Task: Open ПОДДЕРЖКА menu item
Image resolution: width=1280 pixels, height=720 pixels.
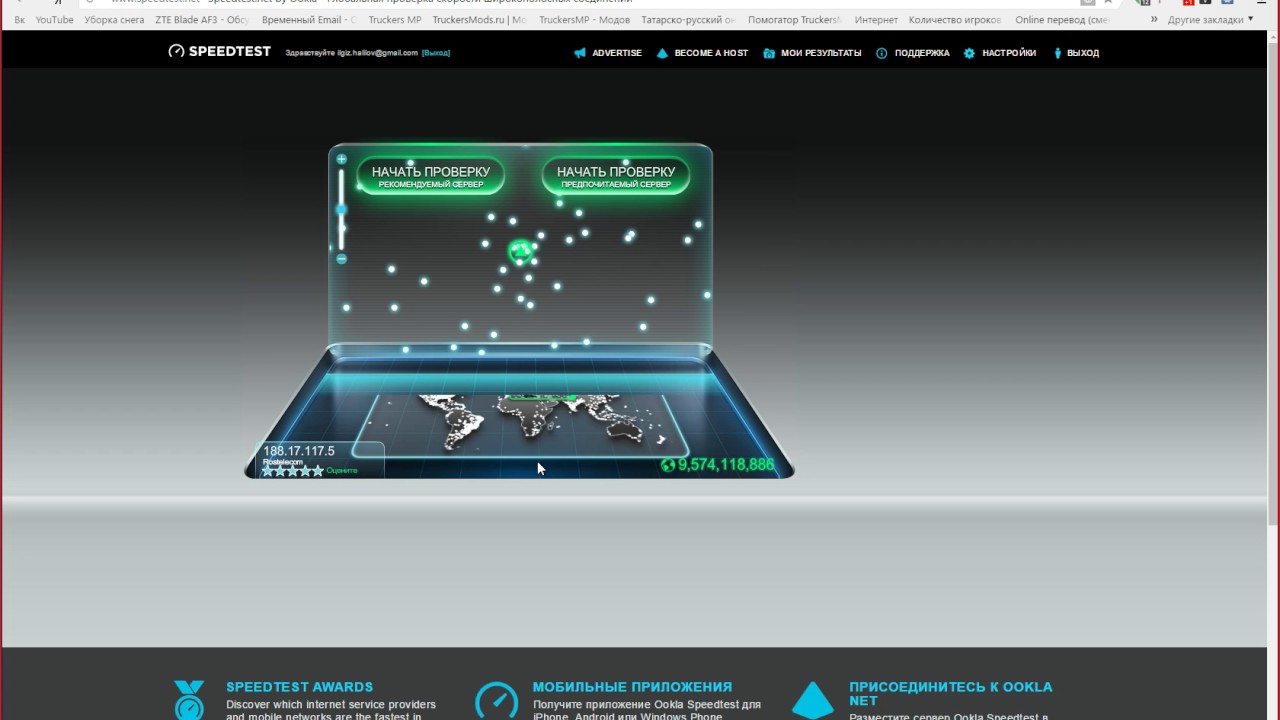Action: pyautogui.click(x=922, y=53)
